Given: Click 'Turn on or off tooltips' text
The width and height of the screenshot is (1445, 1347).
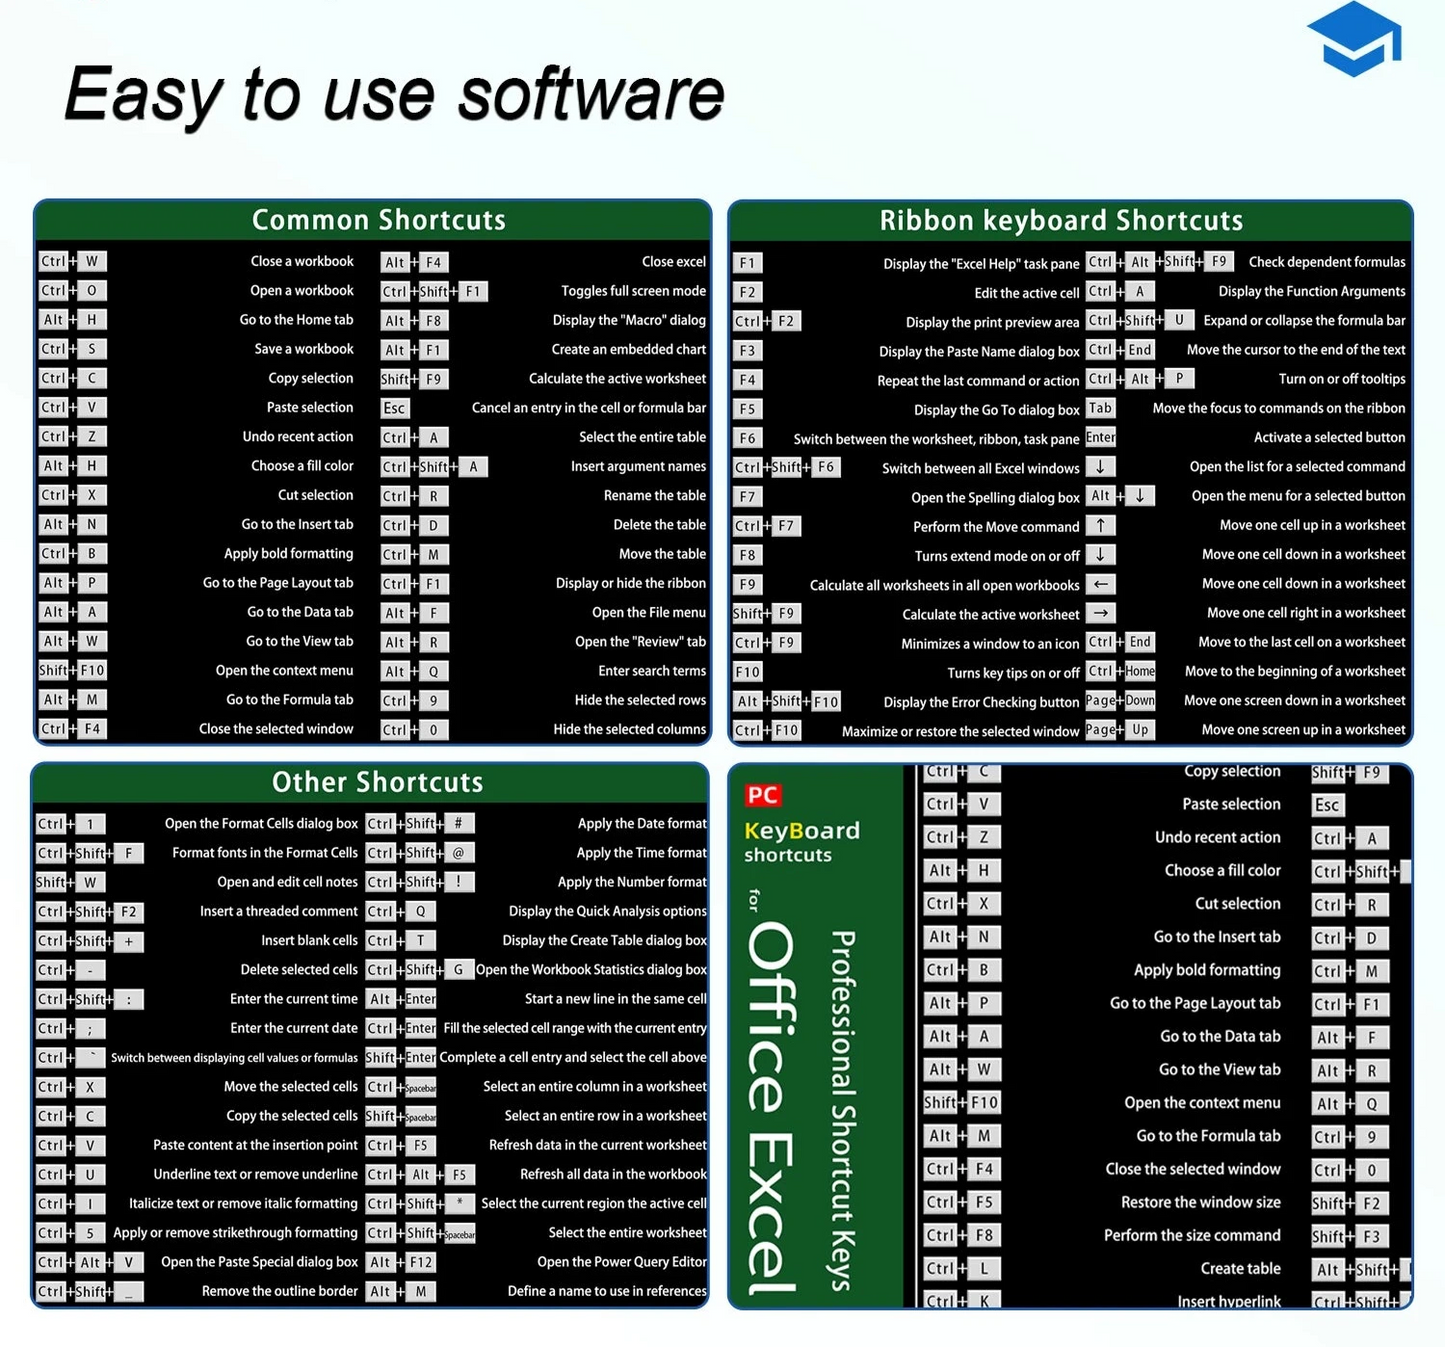Looking at the screenshot, I should point(1342,379).
